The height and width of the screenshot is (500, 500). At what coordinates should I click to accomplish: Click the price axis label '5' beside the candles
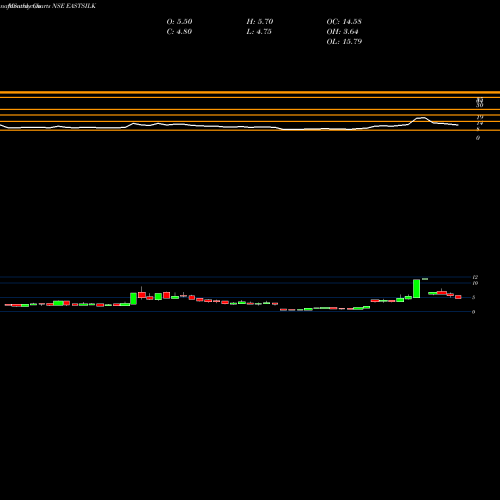pos(473,297)
